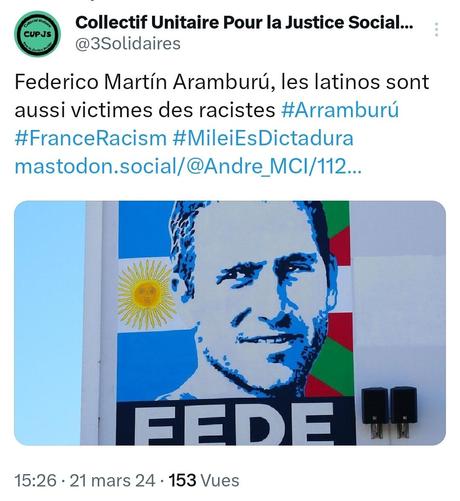Click the black wall speakers in the photo
The height and width of the screenshot is (501, 460).
pos(389,412)
